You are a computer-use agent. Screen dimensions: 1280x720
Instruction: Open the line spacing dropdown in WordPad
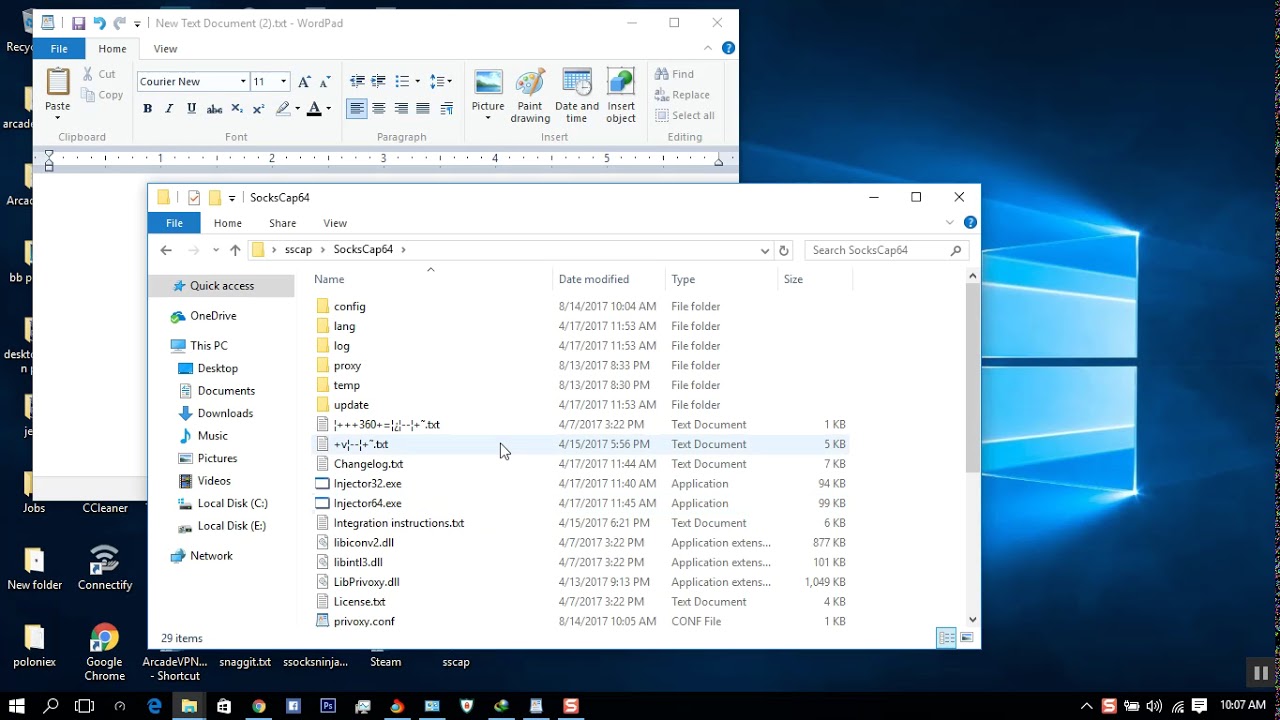pos(441,81)
